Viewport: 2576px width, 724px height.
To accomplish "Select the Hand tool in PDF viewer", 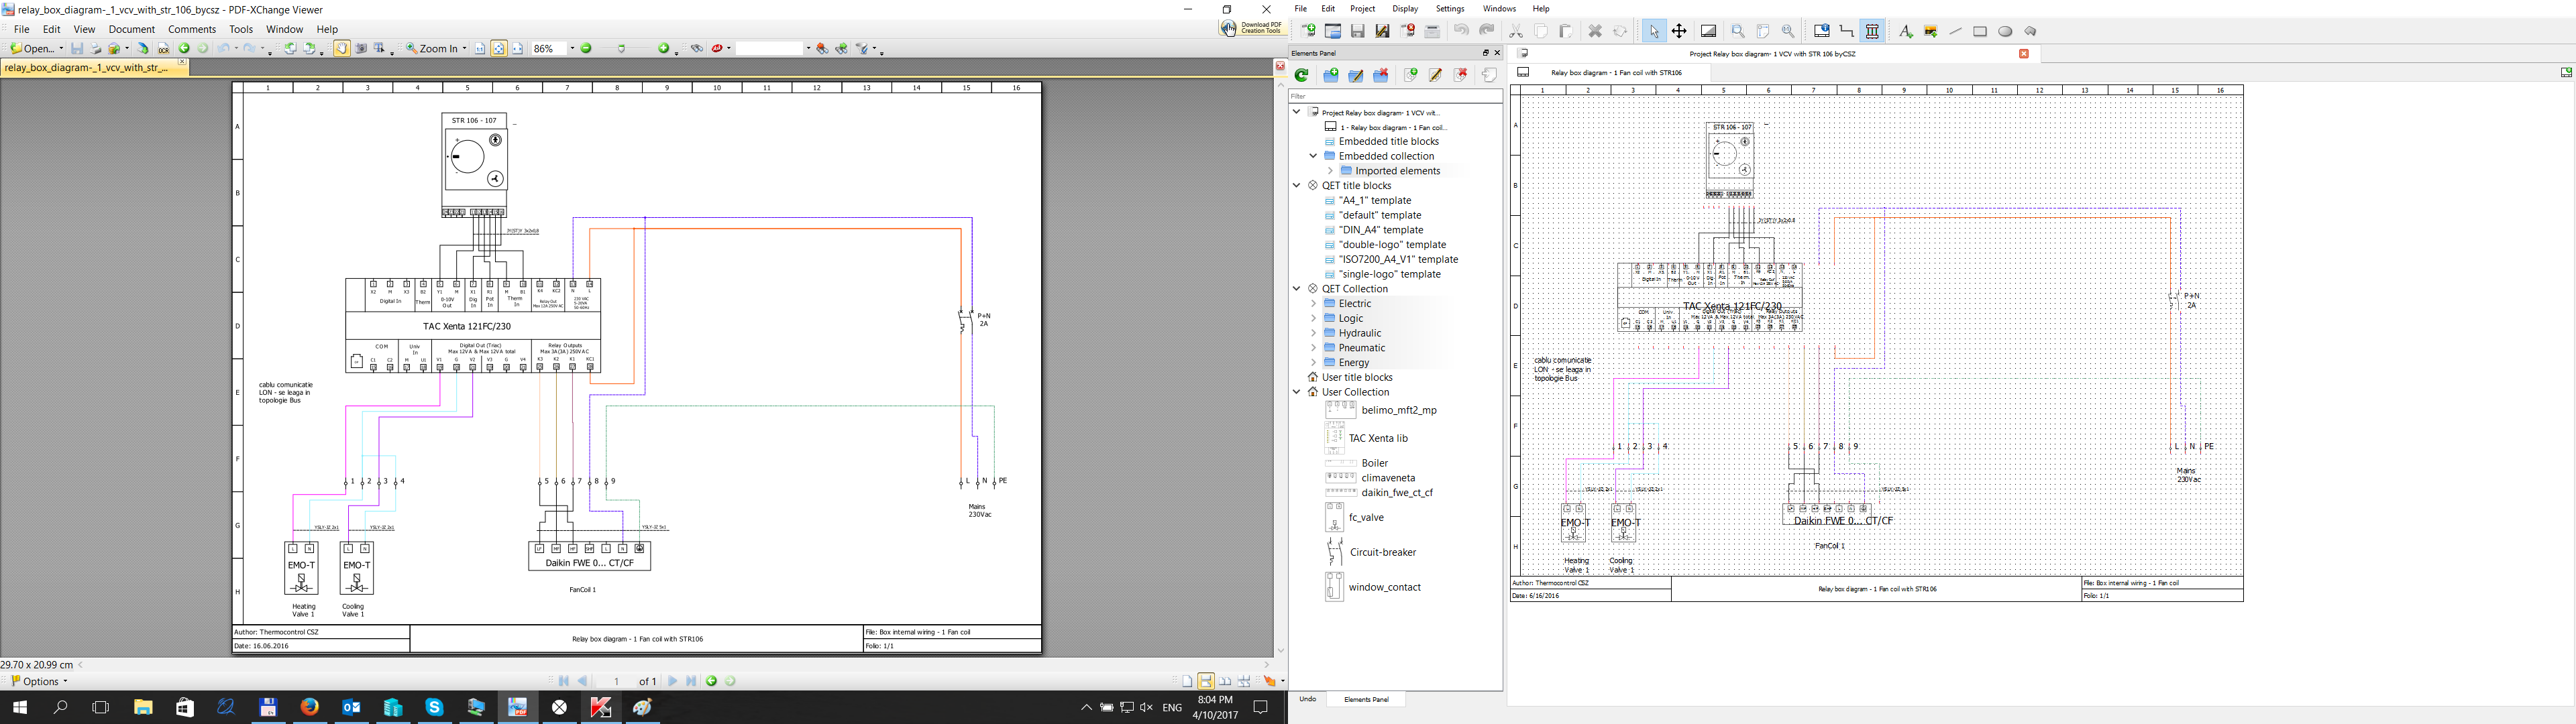I will [x=342, y=48].
